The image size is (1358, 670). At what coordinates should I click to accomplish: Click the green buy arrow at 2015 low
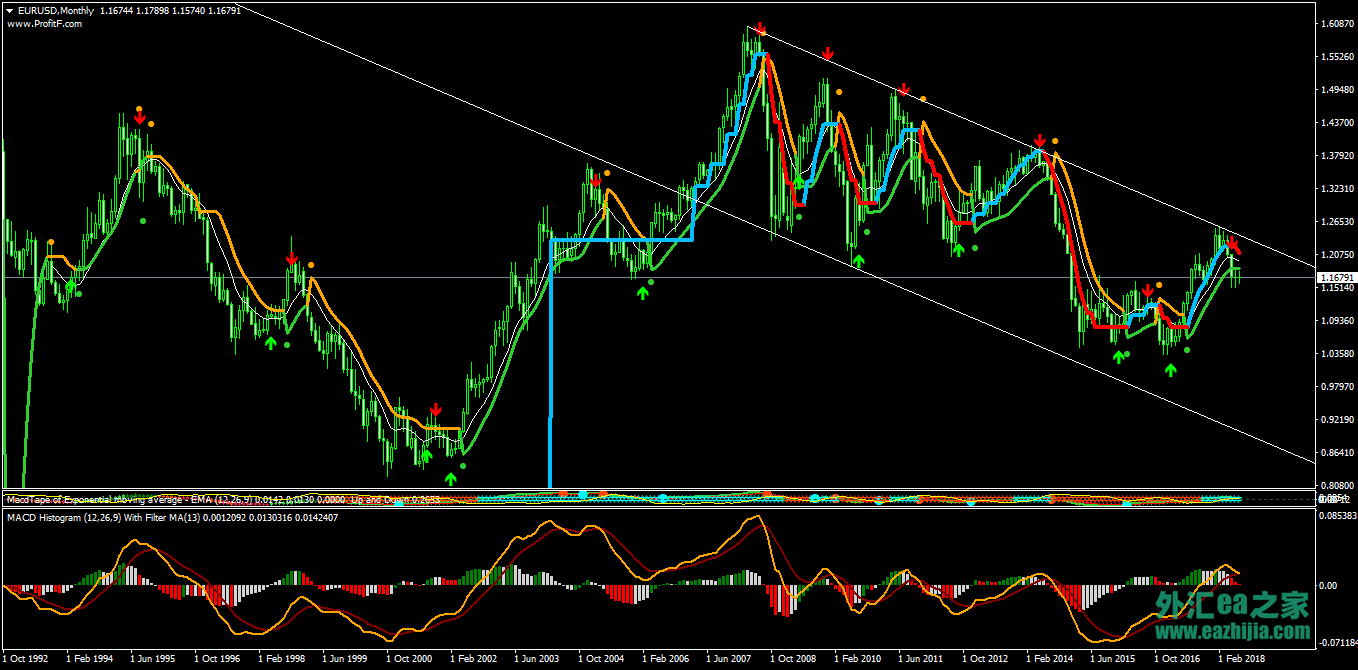click(x=1118, y=357)
